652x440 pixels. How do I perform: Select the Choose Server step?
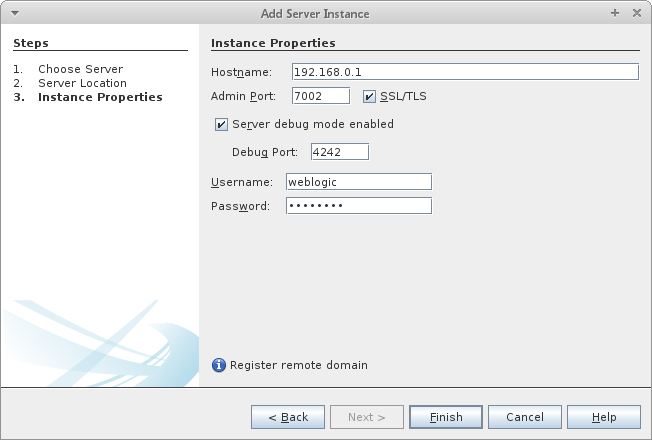(x=80, y=69)
